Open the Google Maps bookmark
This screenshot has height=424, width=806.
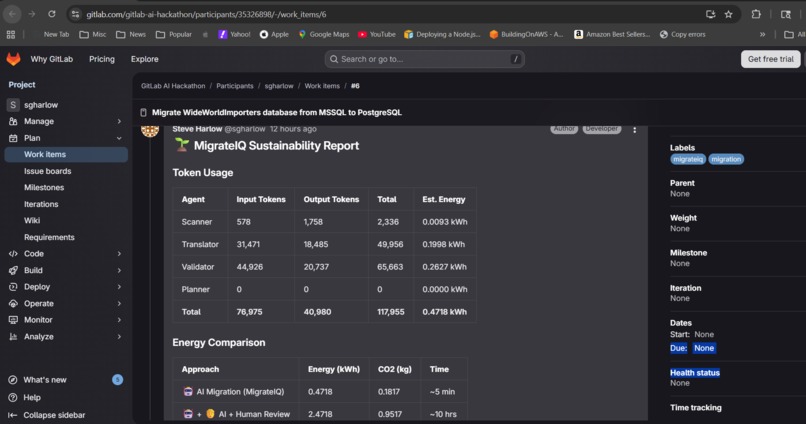[324, 34]
